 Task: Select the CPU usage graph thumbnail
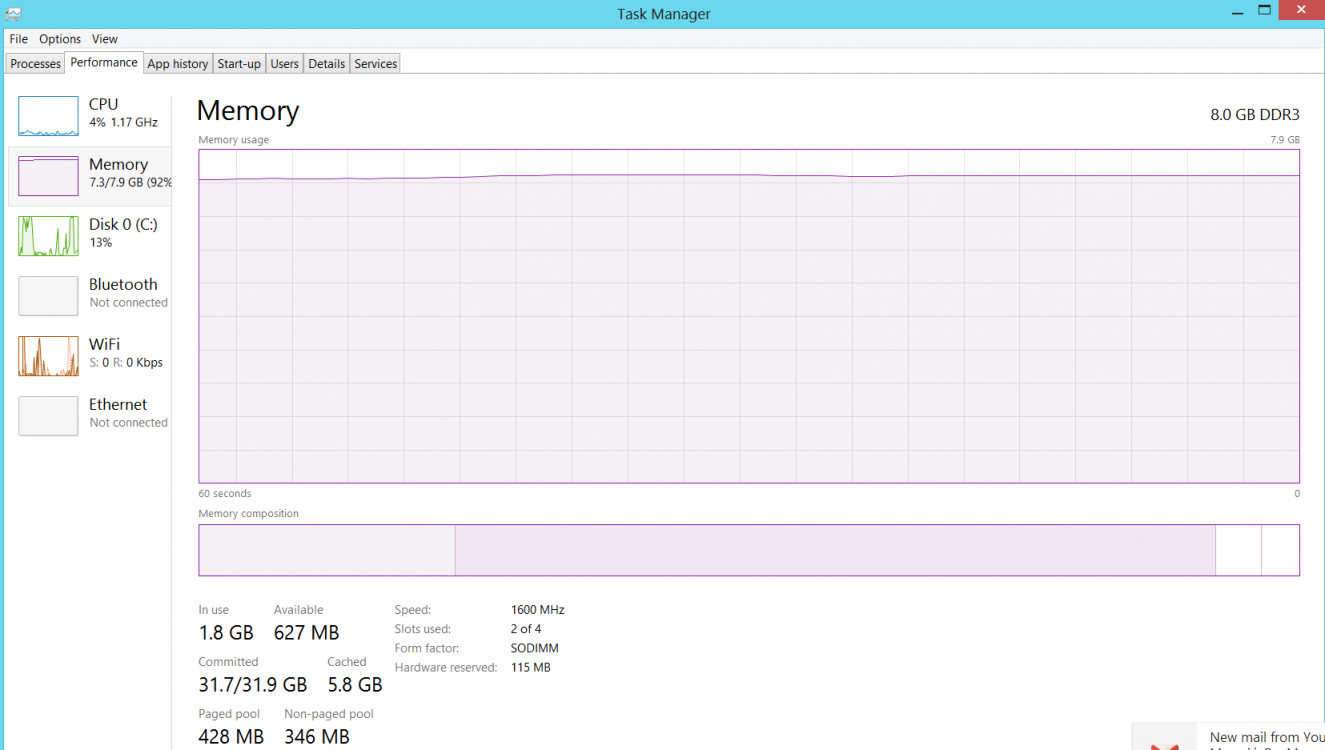pyautogui.click(x=48, y=116)
